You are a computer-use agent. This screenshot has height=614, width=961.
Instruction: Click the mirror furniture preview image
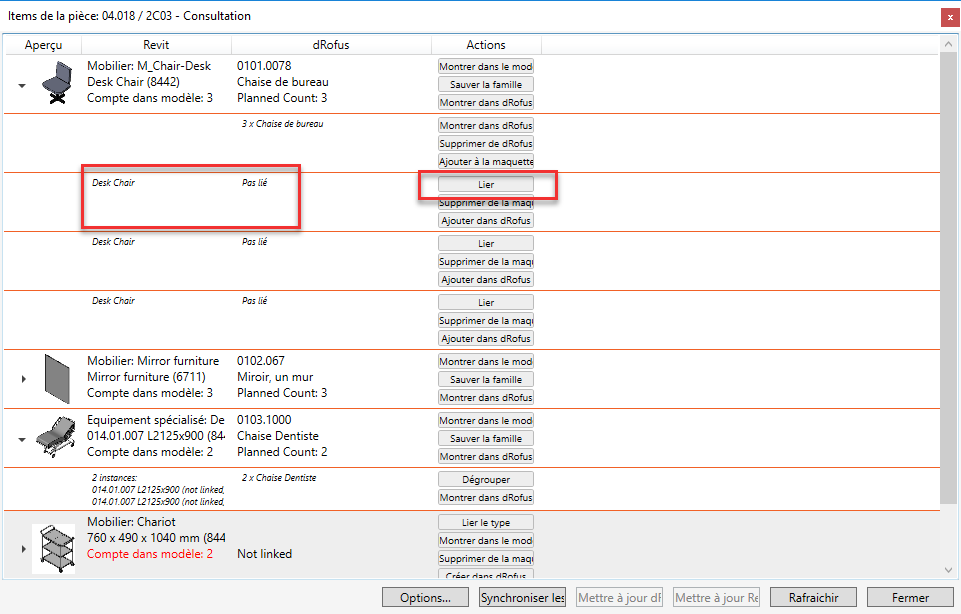pos(53,379)
